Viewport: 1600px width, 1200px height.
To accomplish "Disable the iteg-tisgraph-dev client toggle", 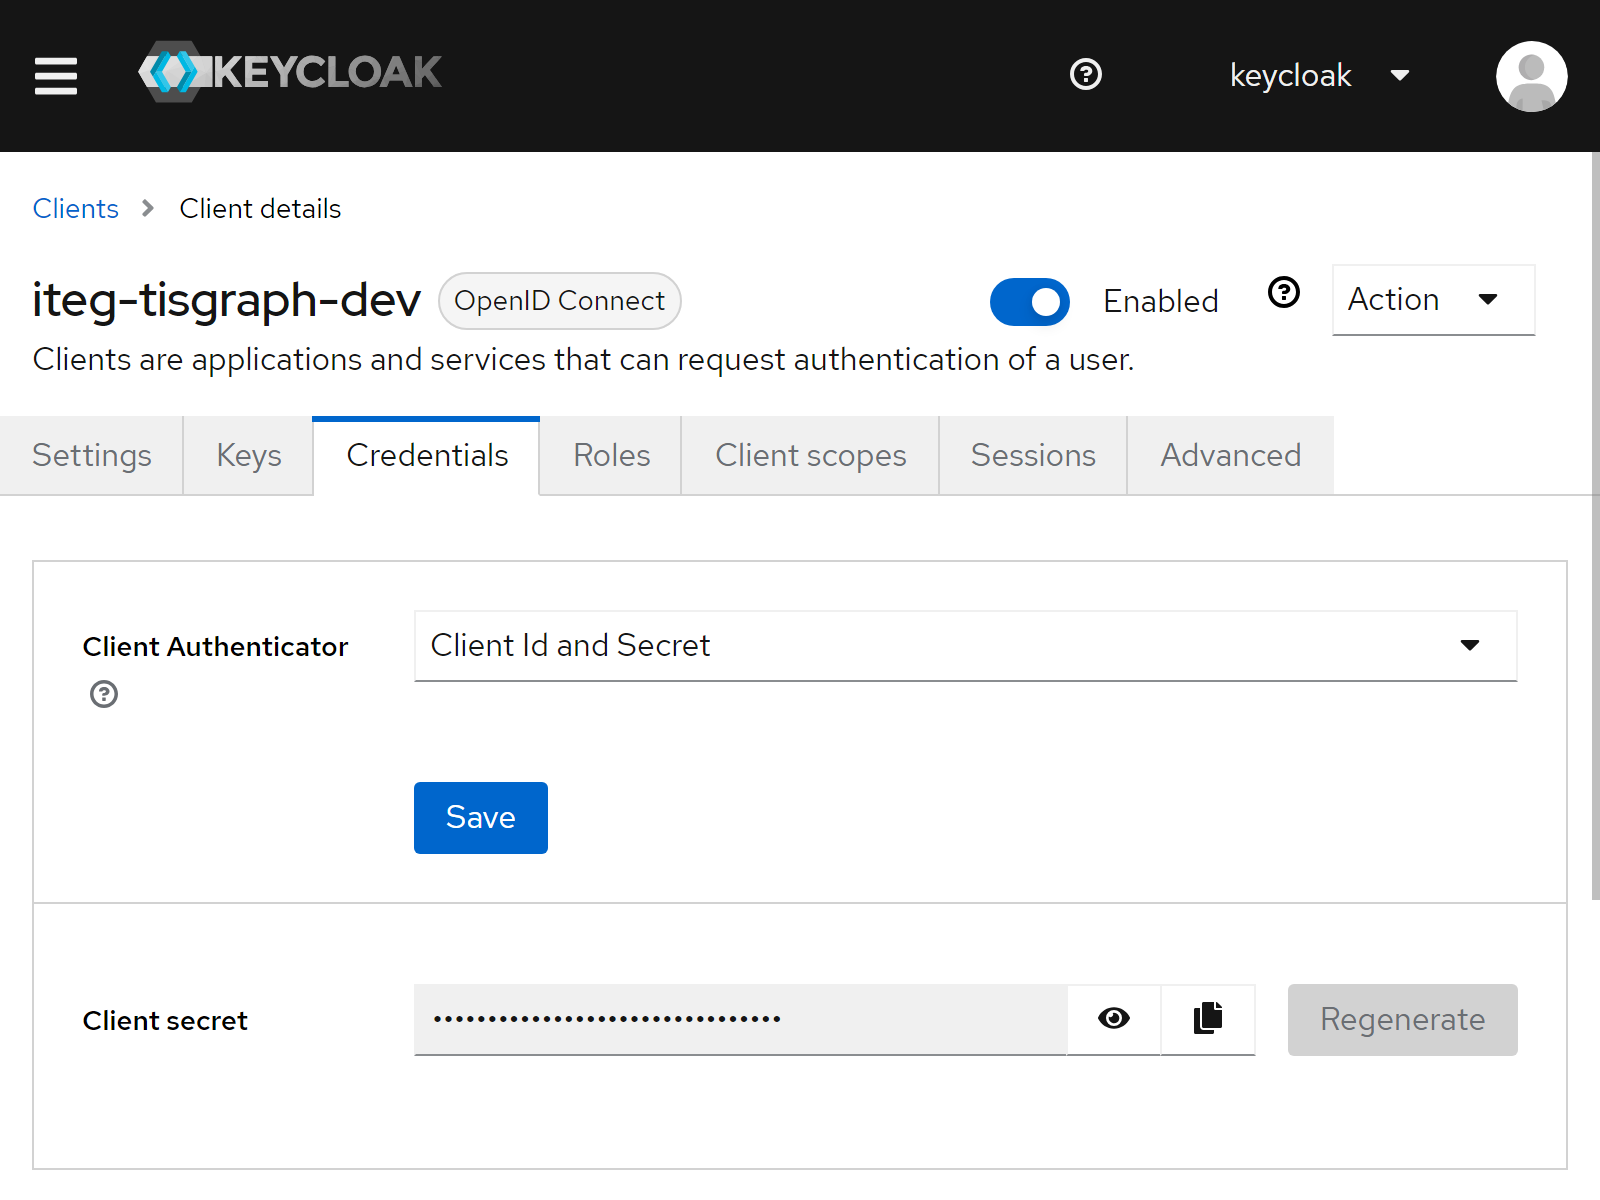I will point(1030,301).
